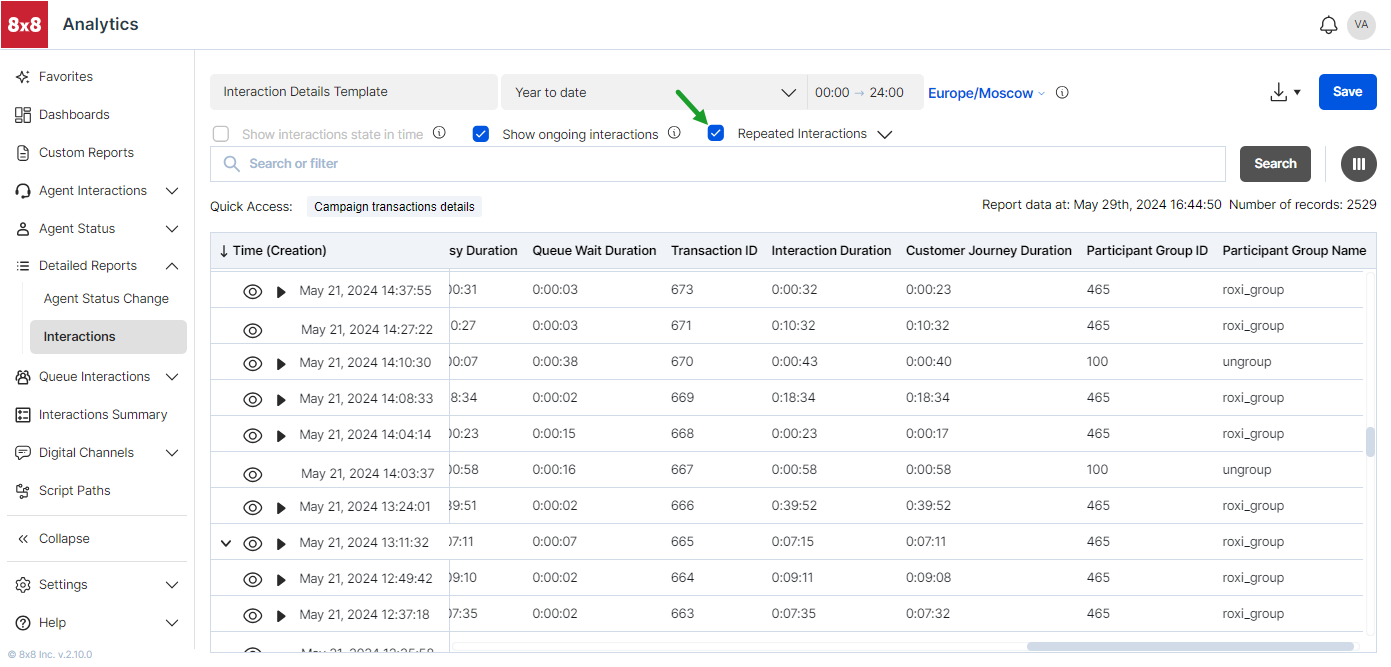
Task: Click the Interactions Summary icon
Action: click(23, 415)
